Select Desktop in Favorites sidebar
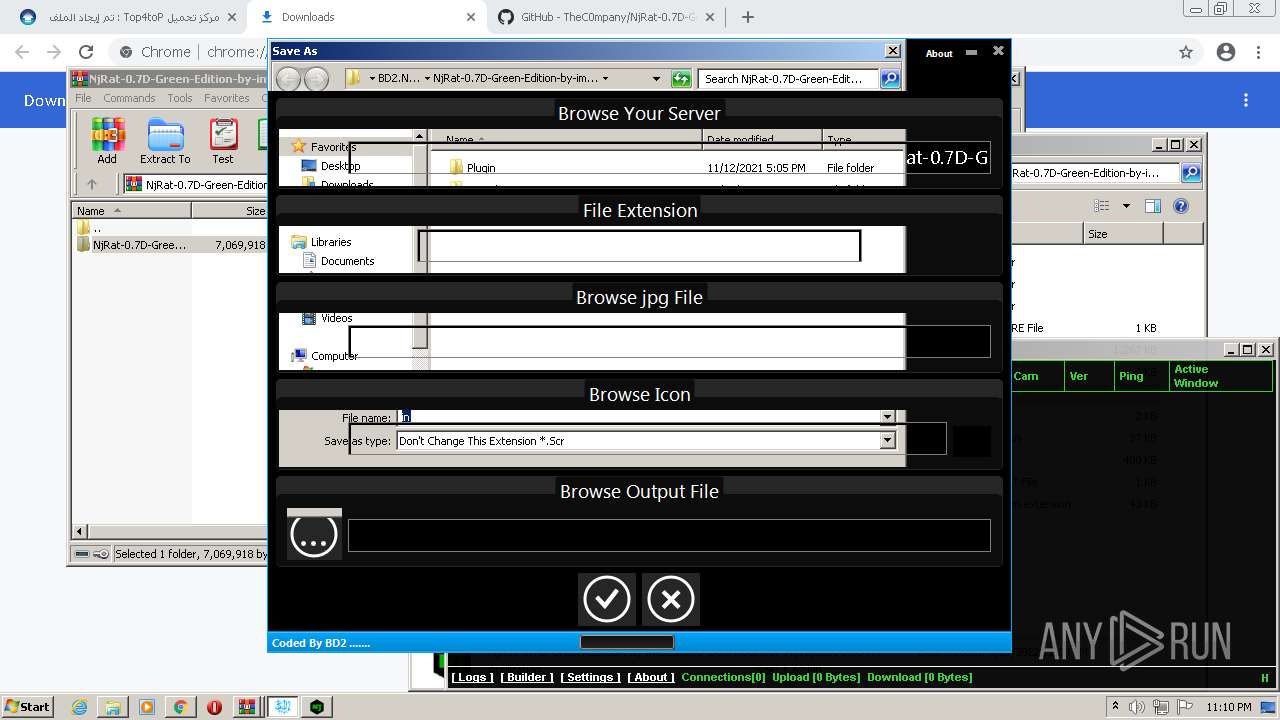 tap(340, 166)
